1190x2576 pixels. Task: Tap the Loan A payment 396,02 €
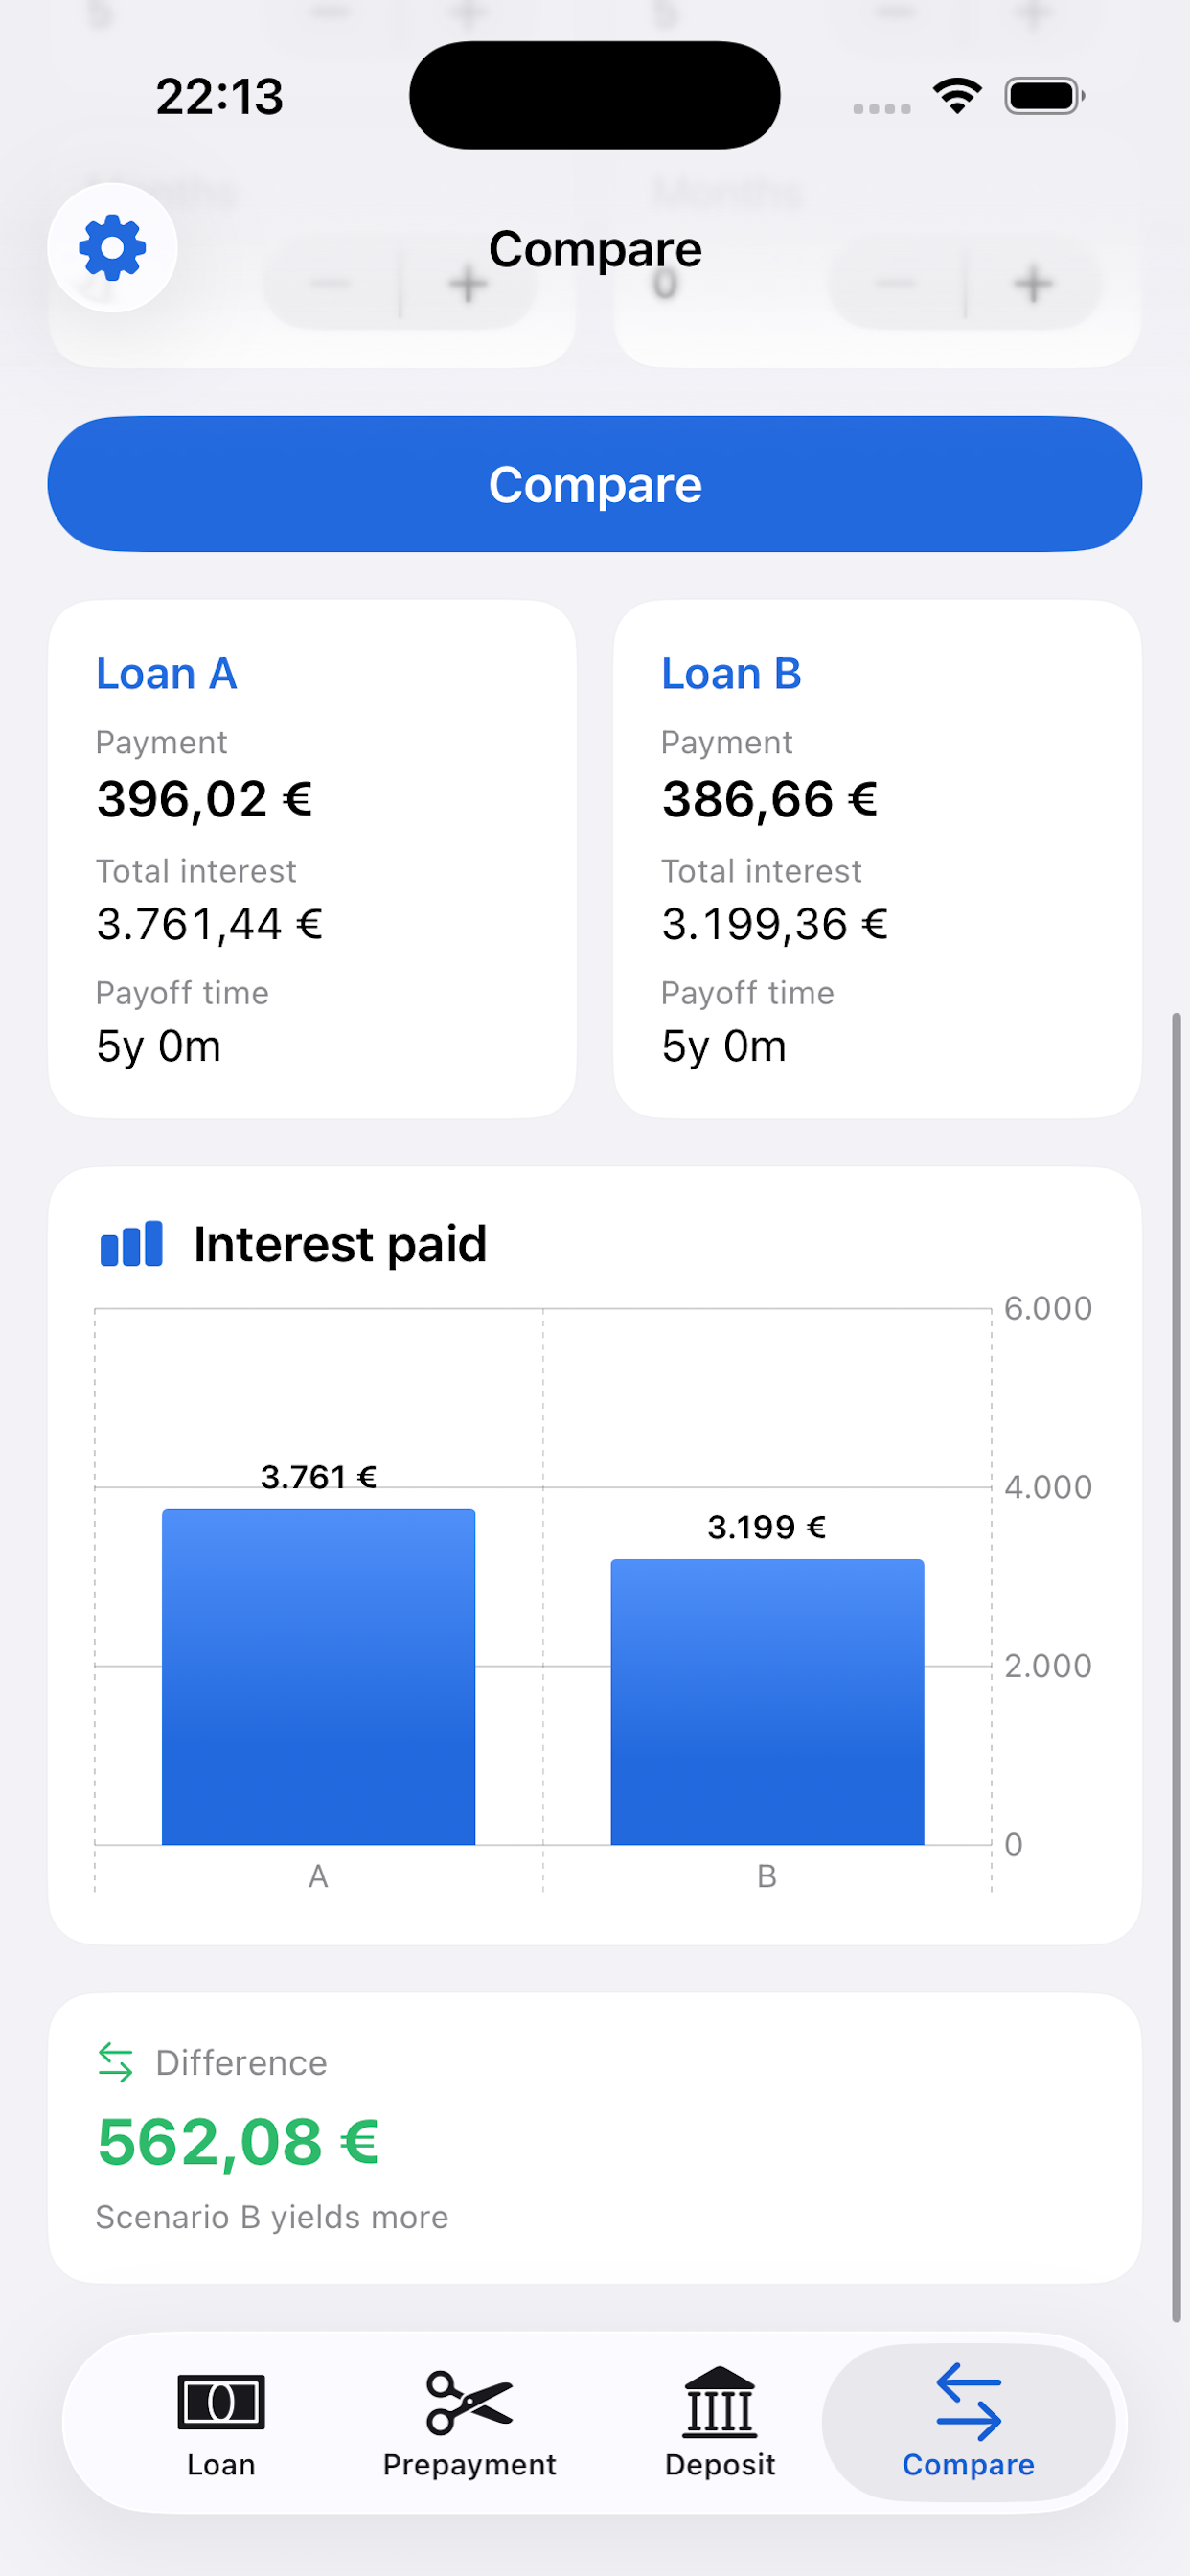pos(205,799)
